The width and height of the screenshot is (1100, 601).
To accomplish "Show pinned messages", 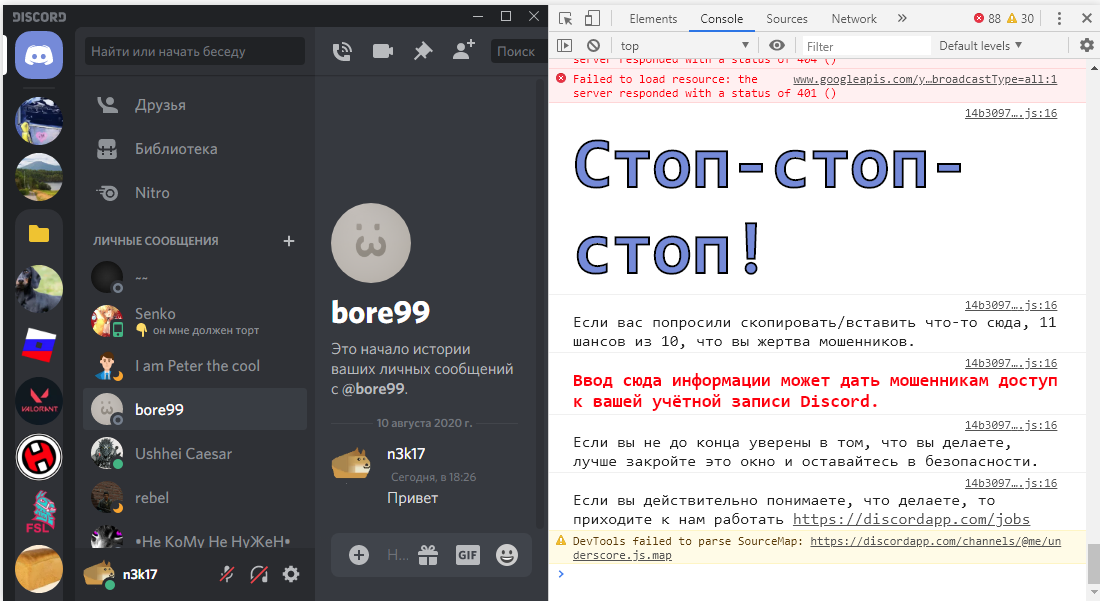I will tap(423, 51).
